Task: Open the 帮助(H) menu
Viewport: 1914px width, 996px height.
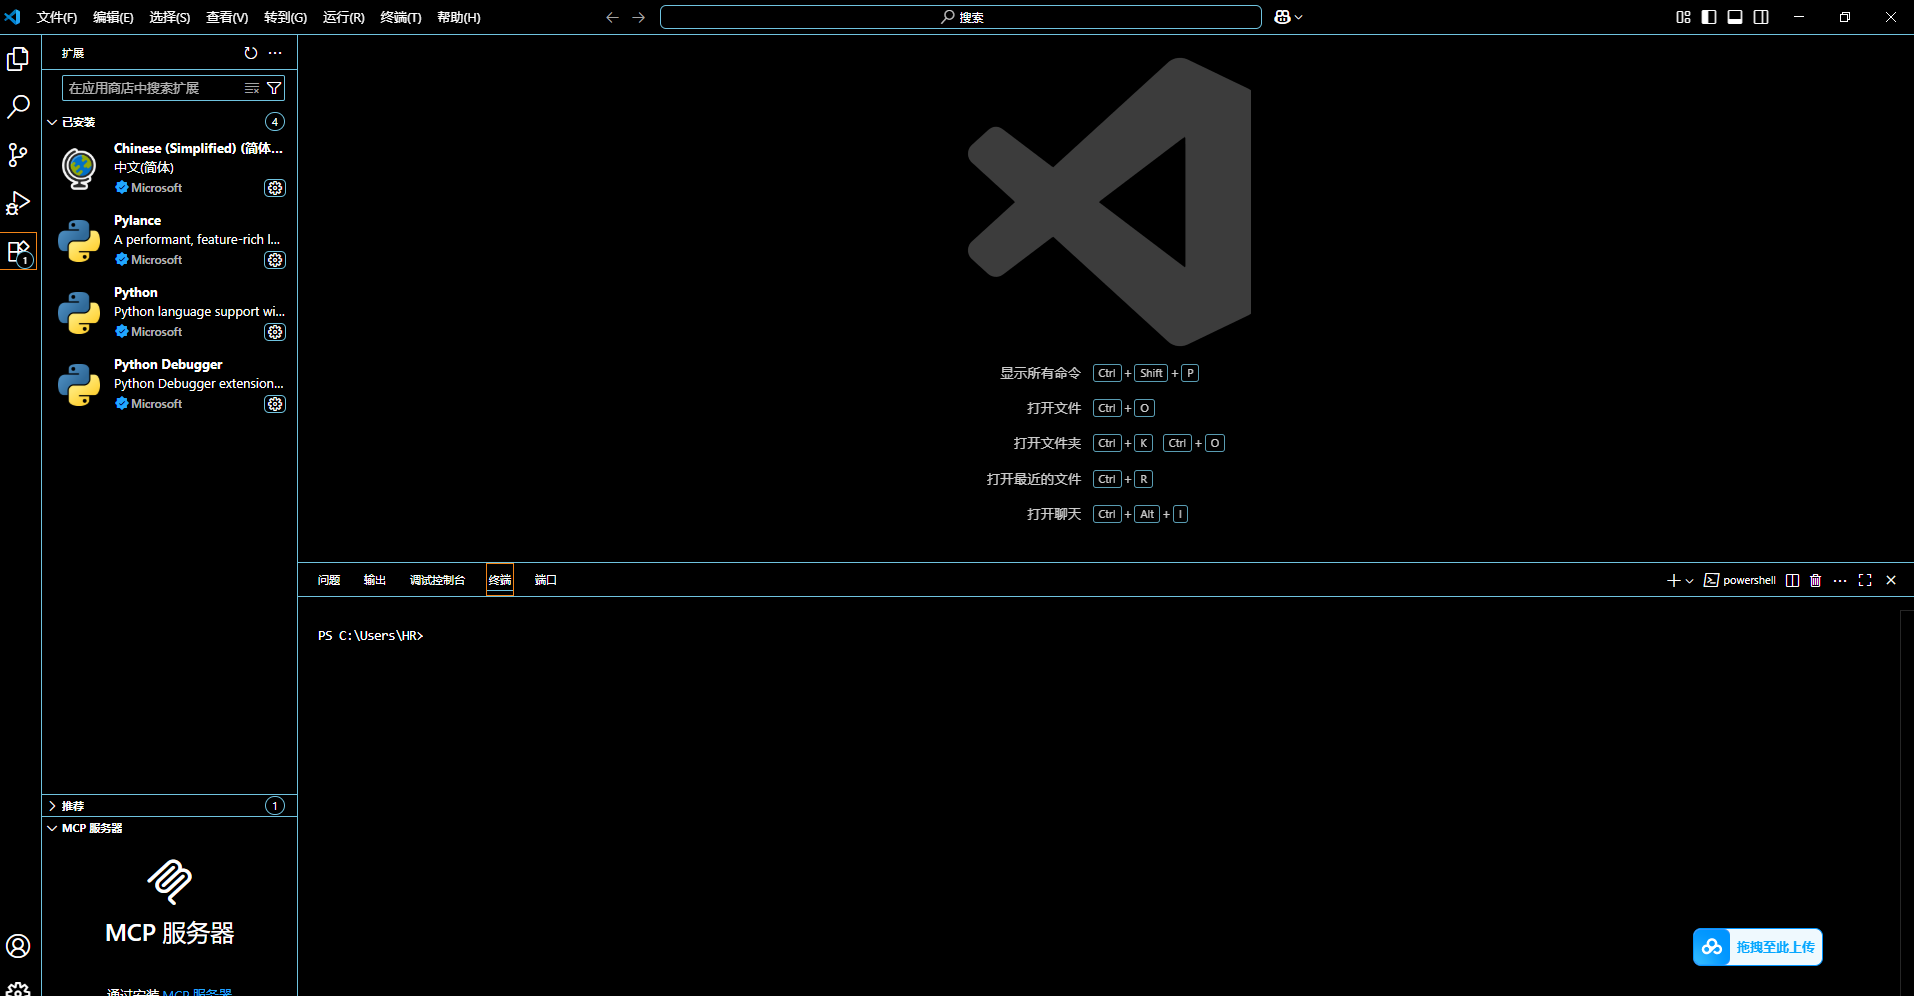Action: tap(458, 17)
